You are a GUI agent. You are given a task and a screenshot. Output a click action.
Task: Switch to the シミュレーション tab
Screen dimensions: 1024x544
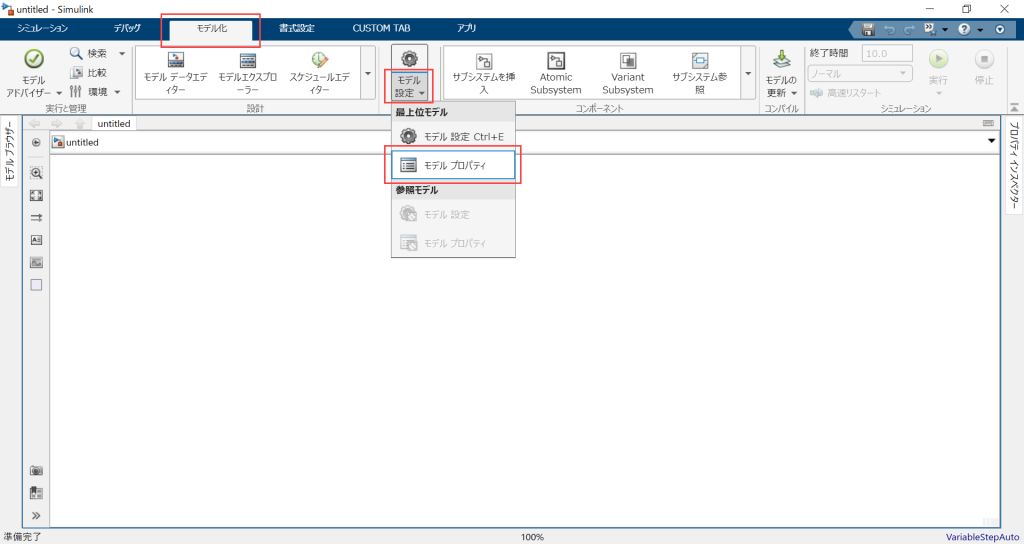point(42,28)
